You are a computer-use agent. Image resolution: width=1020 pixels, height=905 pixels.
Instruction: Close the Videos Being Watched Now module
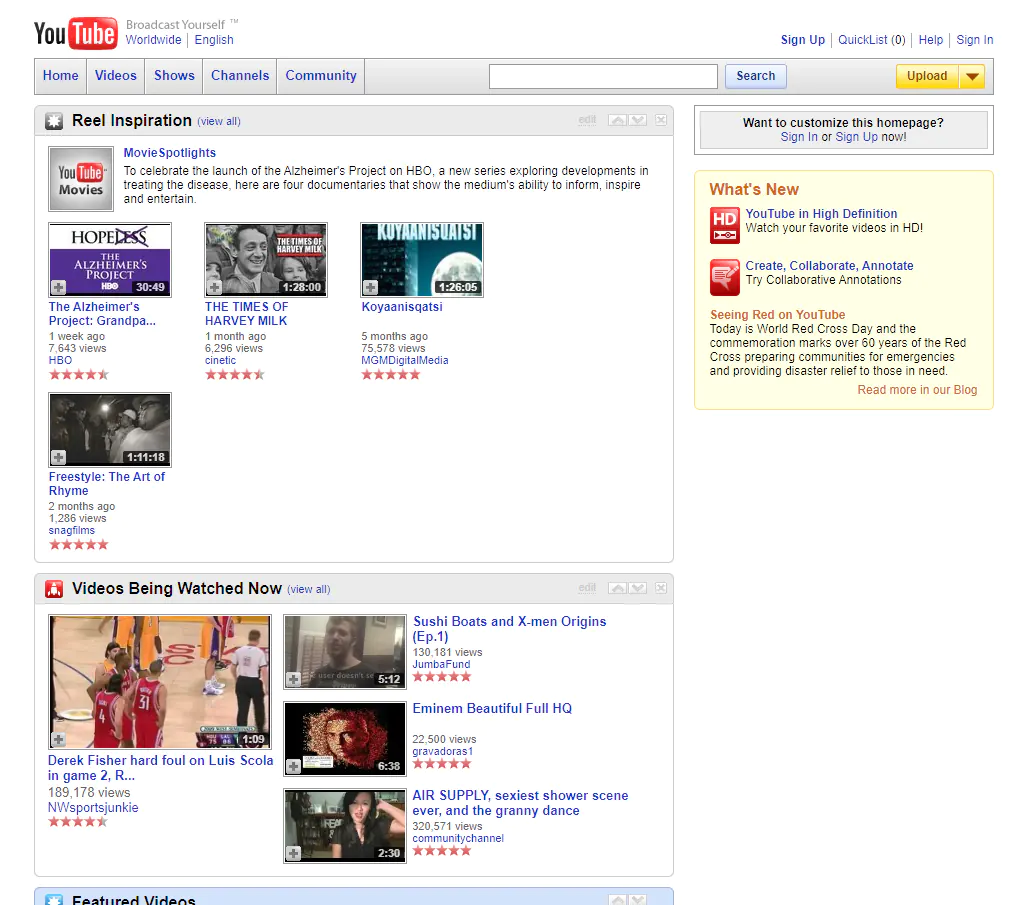[661, 588]
